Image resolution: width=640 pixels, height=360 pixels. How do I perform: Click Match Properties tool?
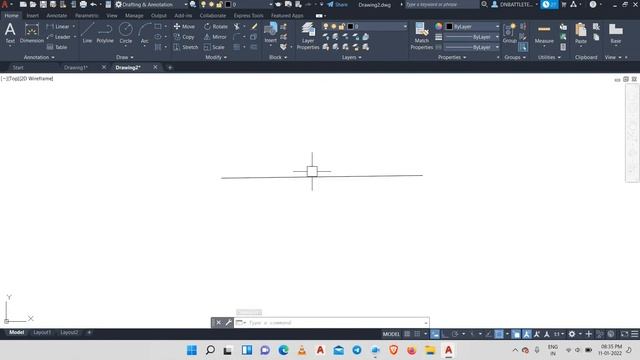tap(421, 36)
